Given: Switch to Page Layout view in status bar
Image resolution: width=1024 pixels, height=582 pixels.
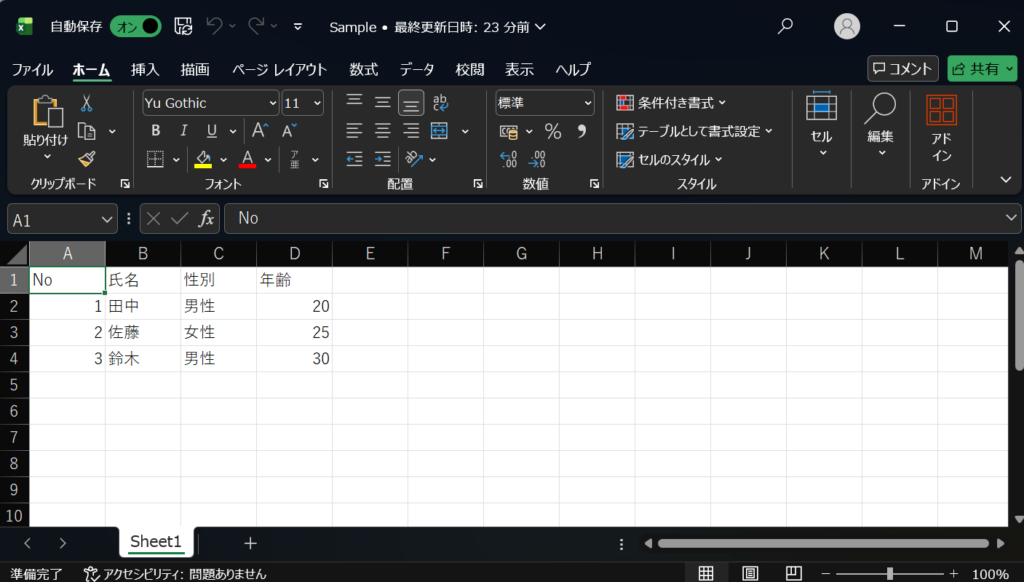Looking at the screenshot, I should click(750, 574).
